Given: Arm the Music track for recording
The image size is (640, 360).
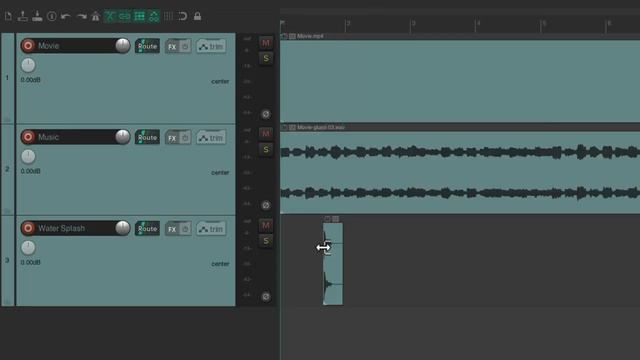Looking at the screenshot, I should click(28, 137).
